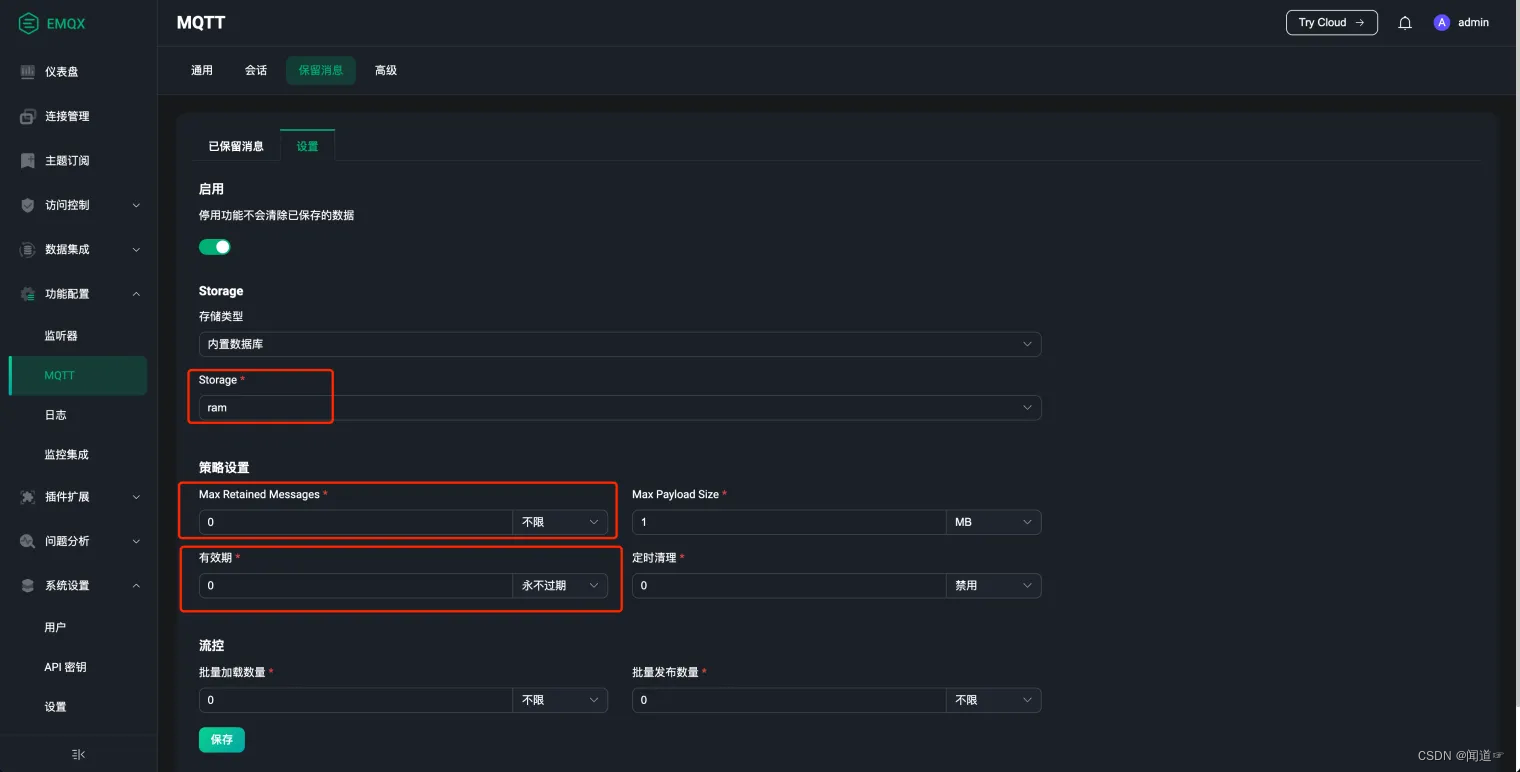Click the 问题分析 magnifier icon
The image size is (1520, 772).
click(x=28, y=541)
